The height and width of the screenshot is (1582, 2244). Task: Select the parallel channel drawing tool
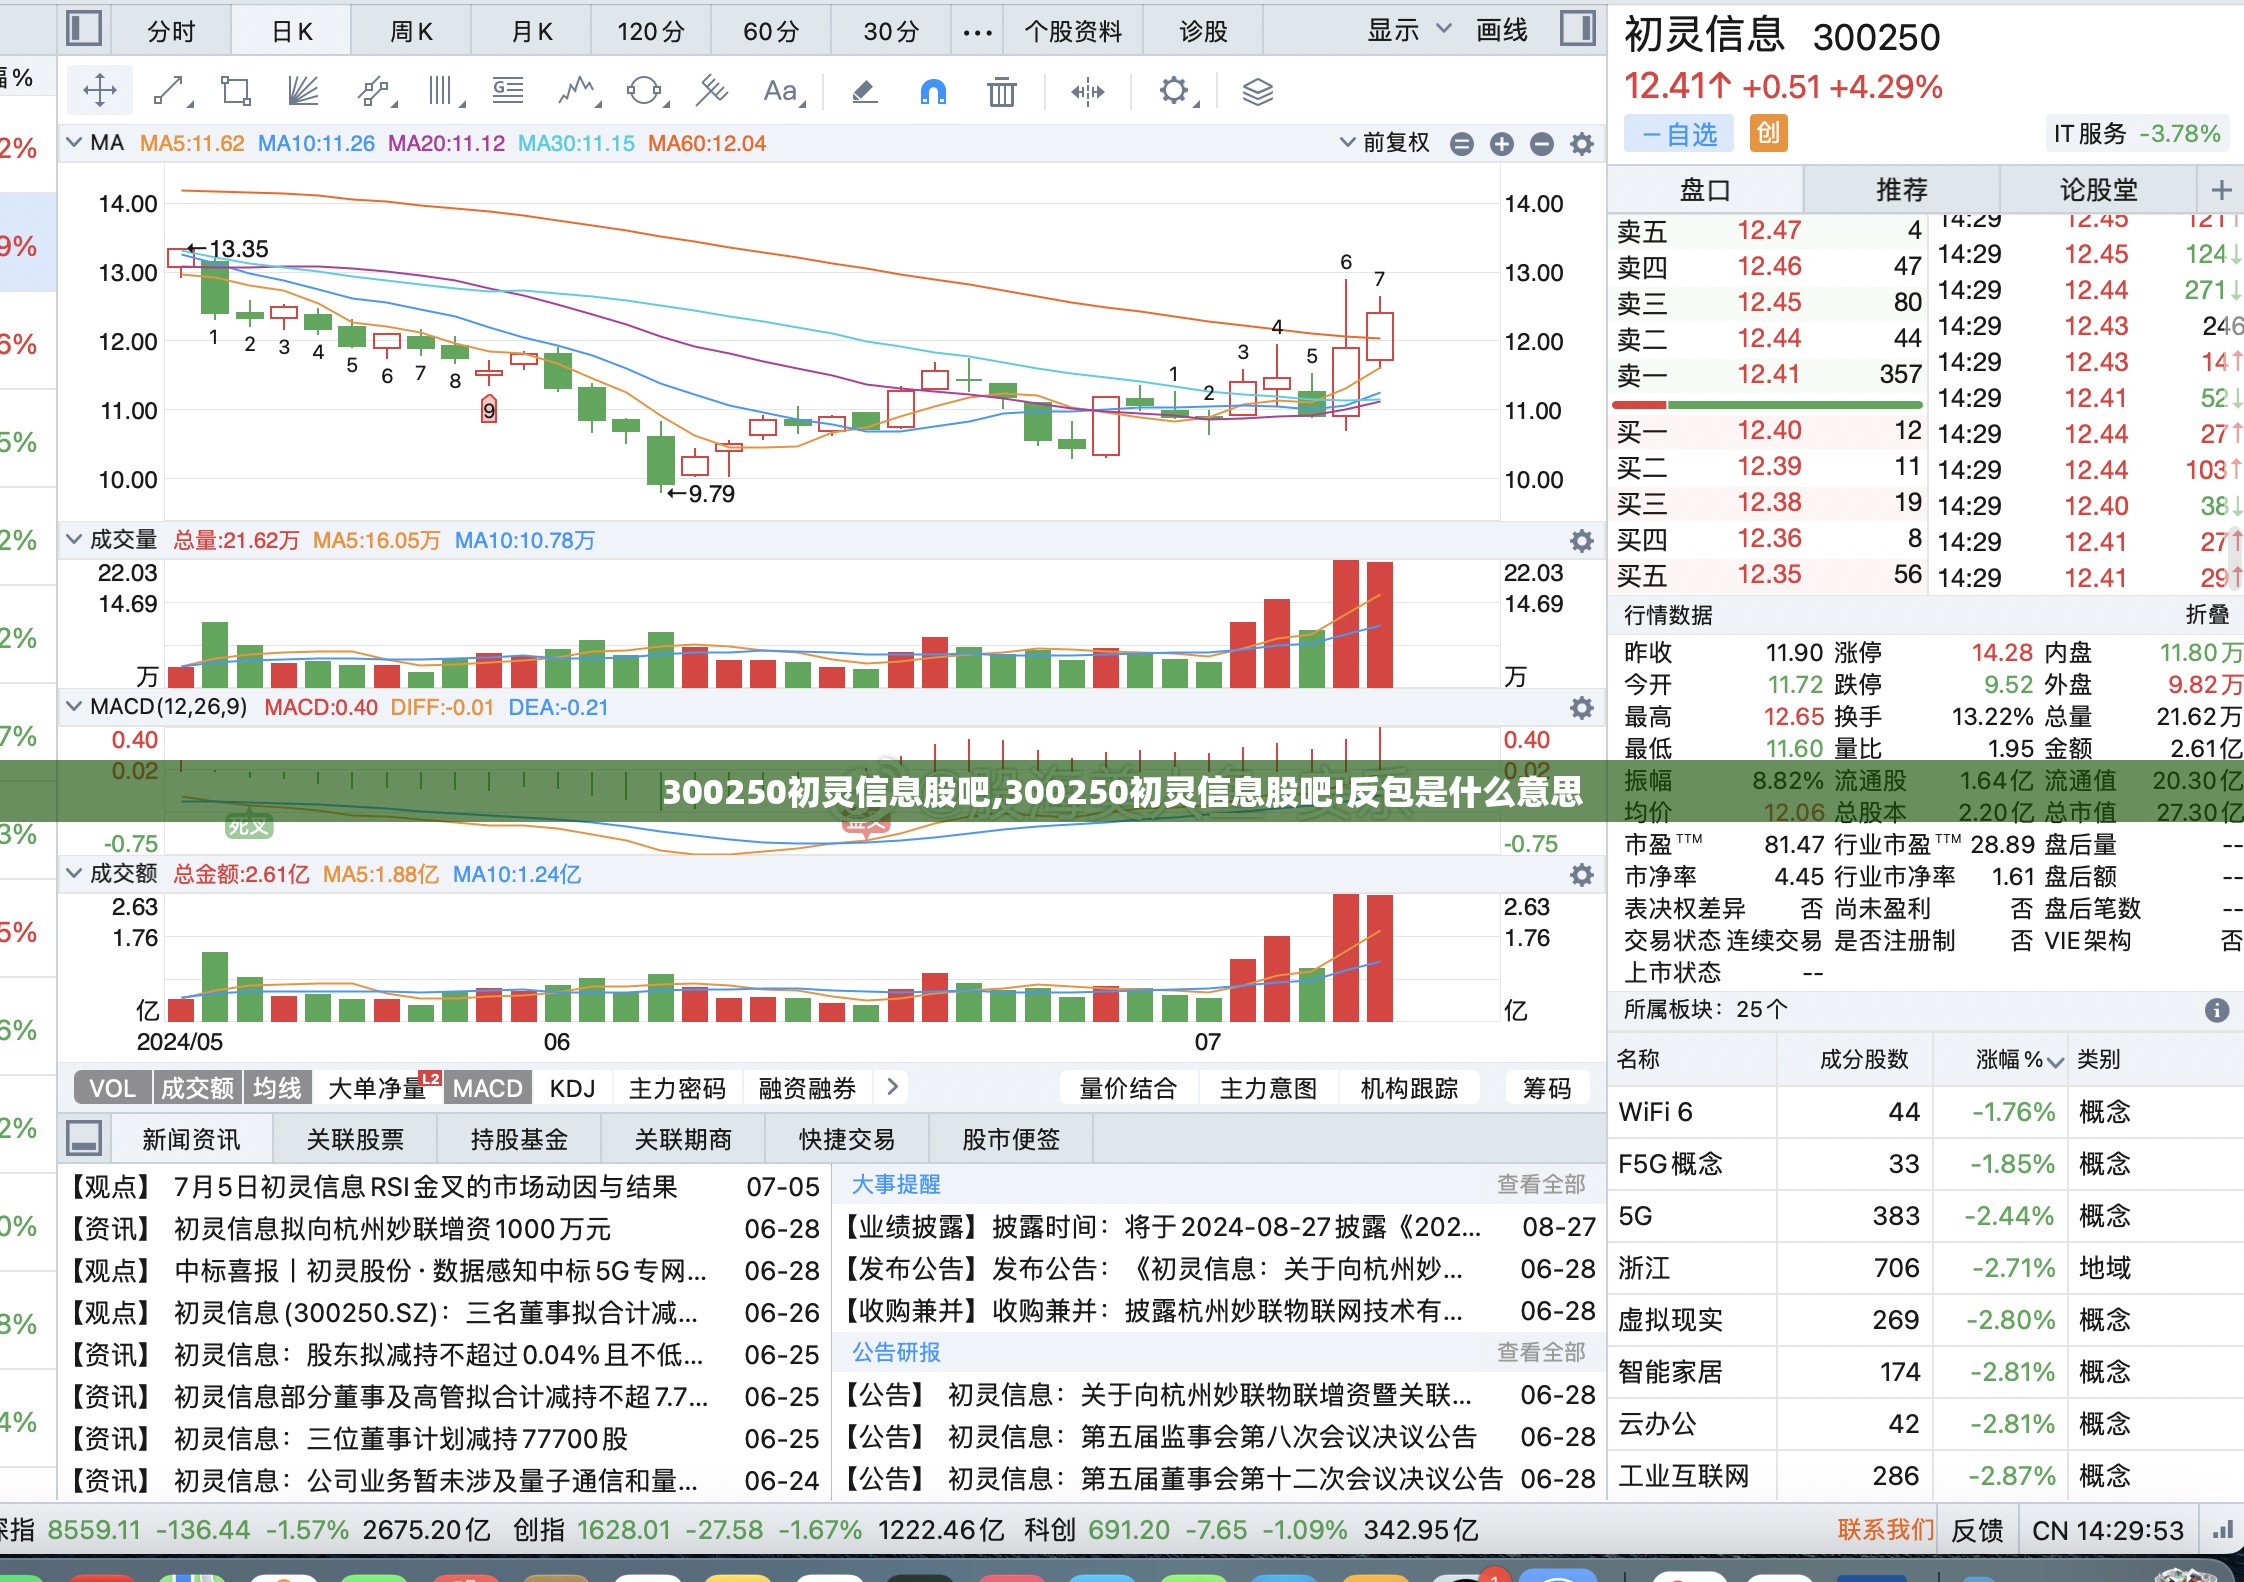(x=375, y=91)
